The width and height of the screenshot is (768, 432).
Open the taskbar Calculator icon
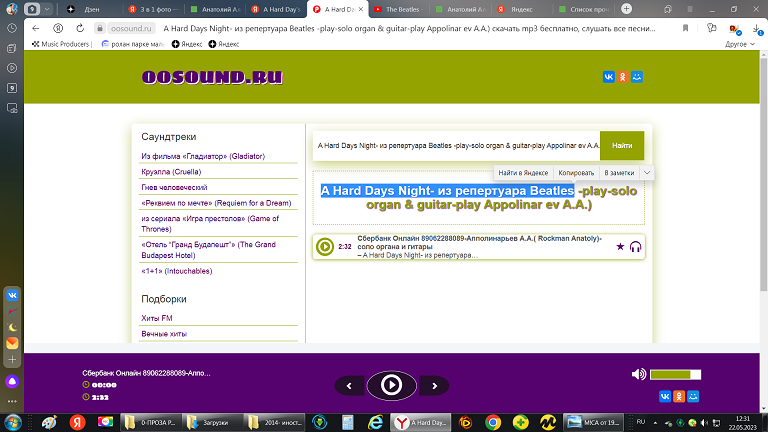click(x=347, y=422)
